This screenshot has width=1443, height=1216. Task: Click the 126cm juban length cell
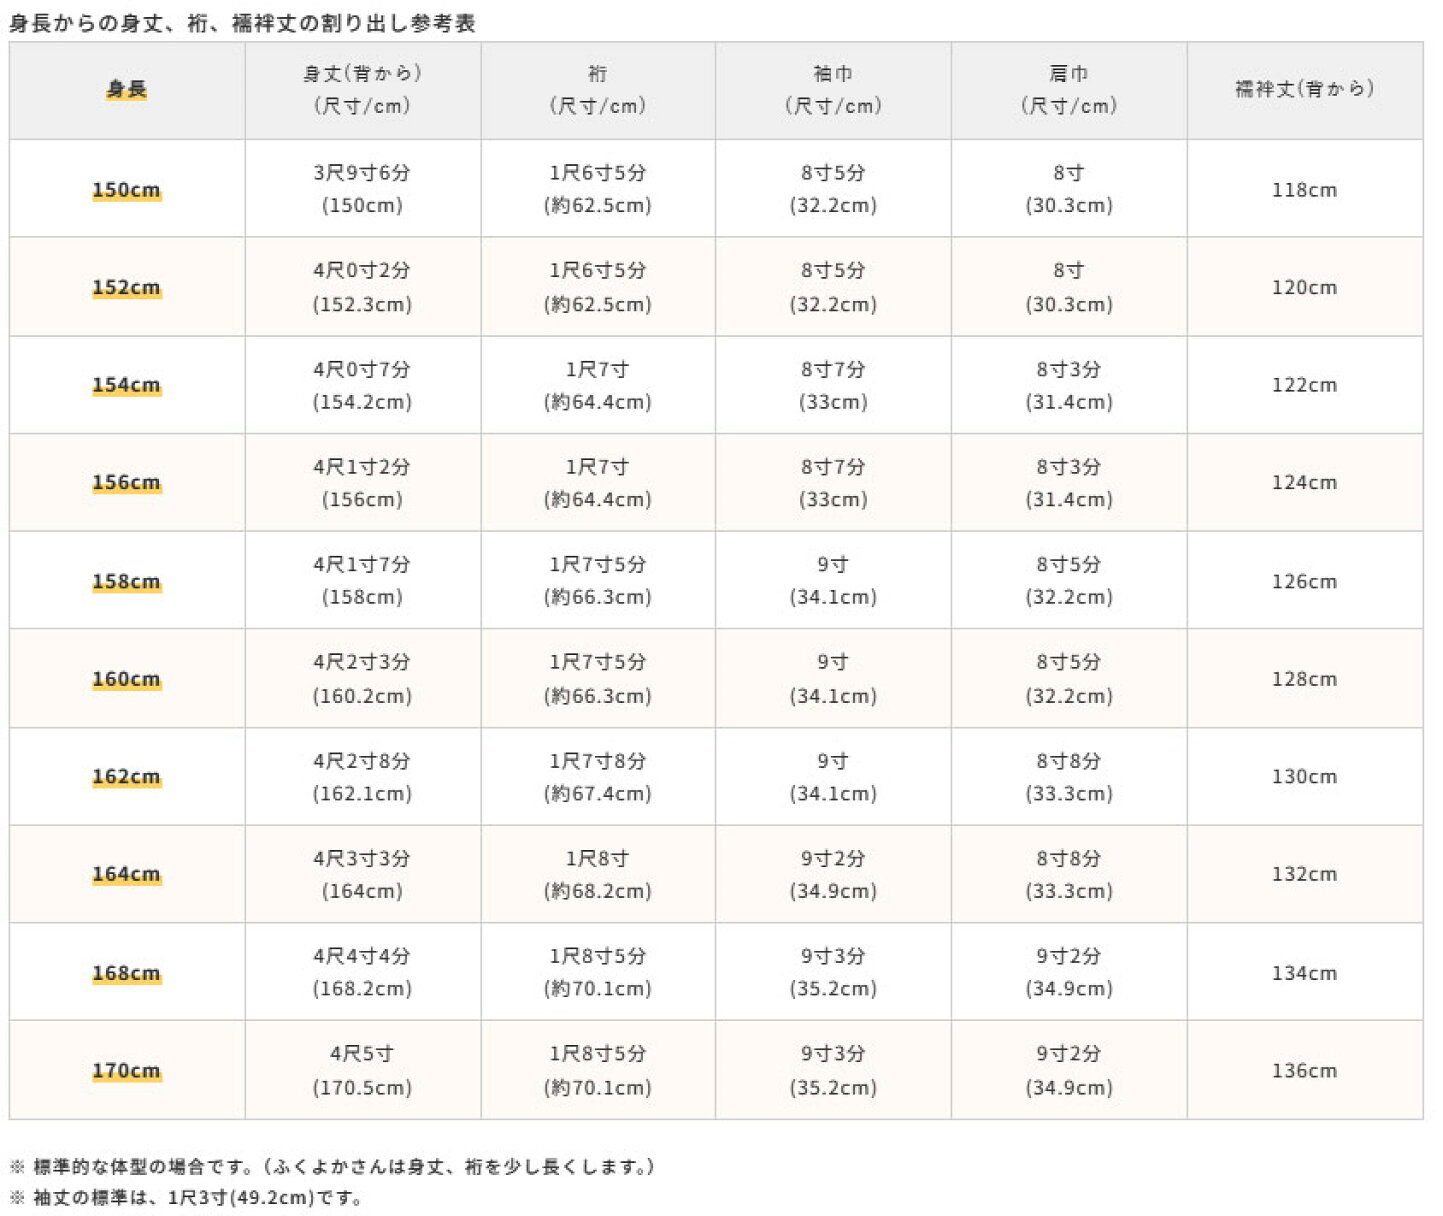[1305, 581]
